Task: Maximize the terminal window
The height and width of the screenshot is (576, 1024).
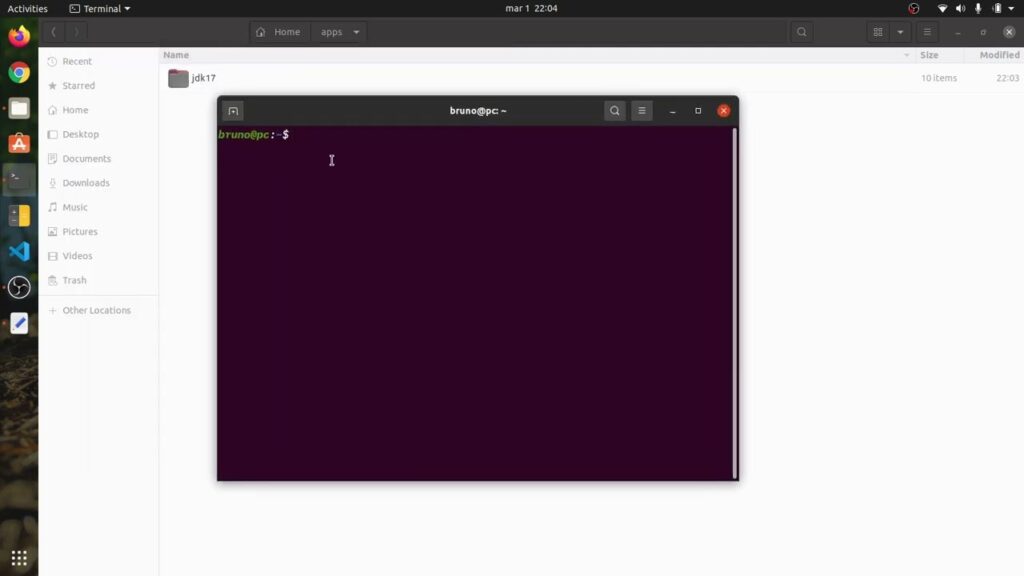Action: 698,111
